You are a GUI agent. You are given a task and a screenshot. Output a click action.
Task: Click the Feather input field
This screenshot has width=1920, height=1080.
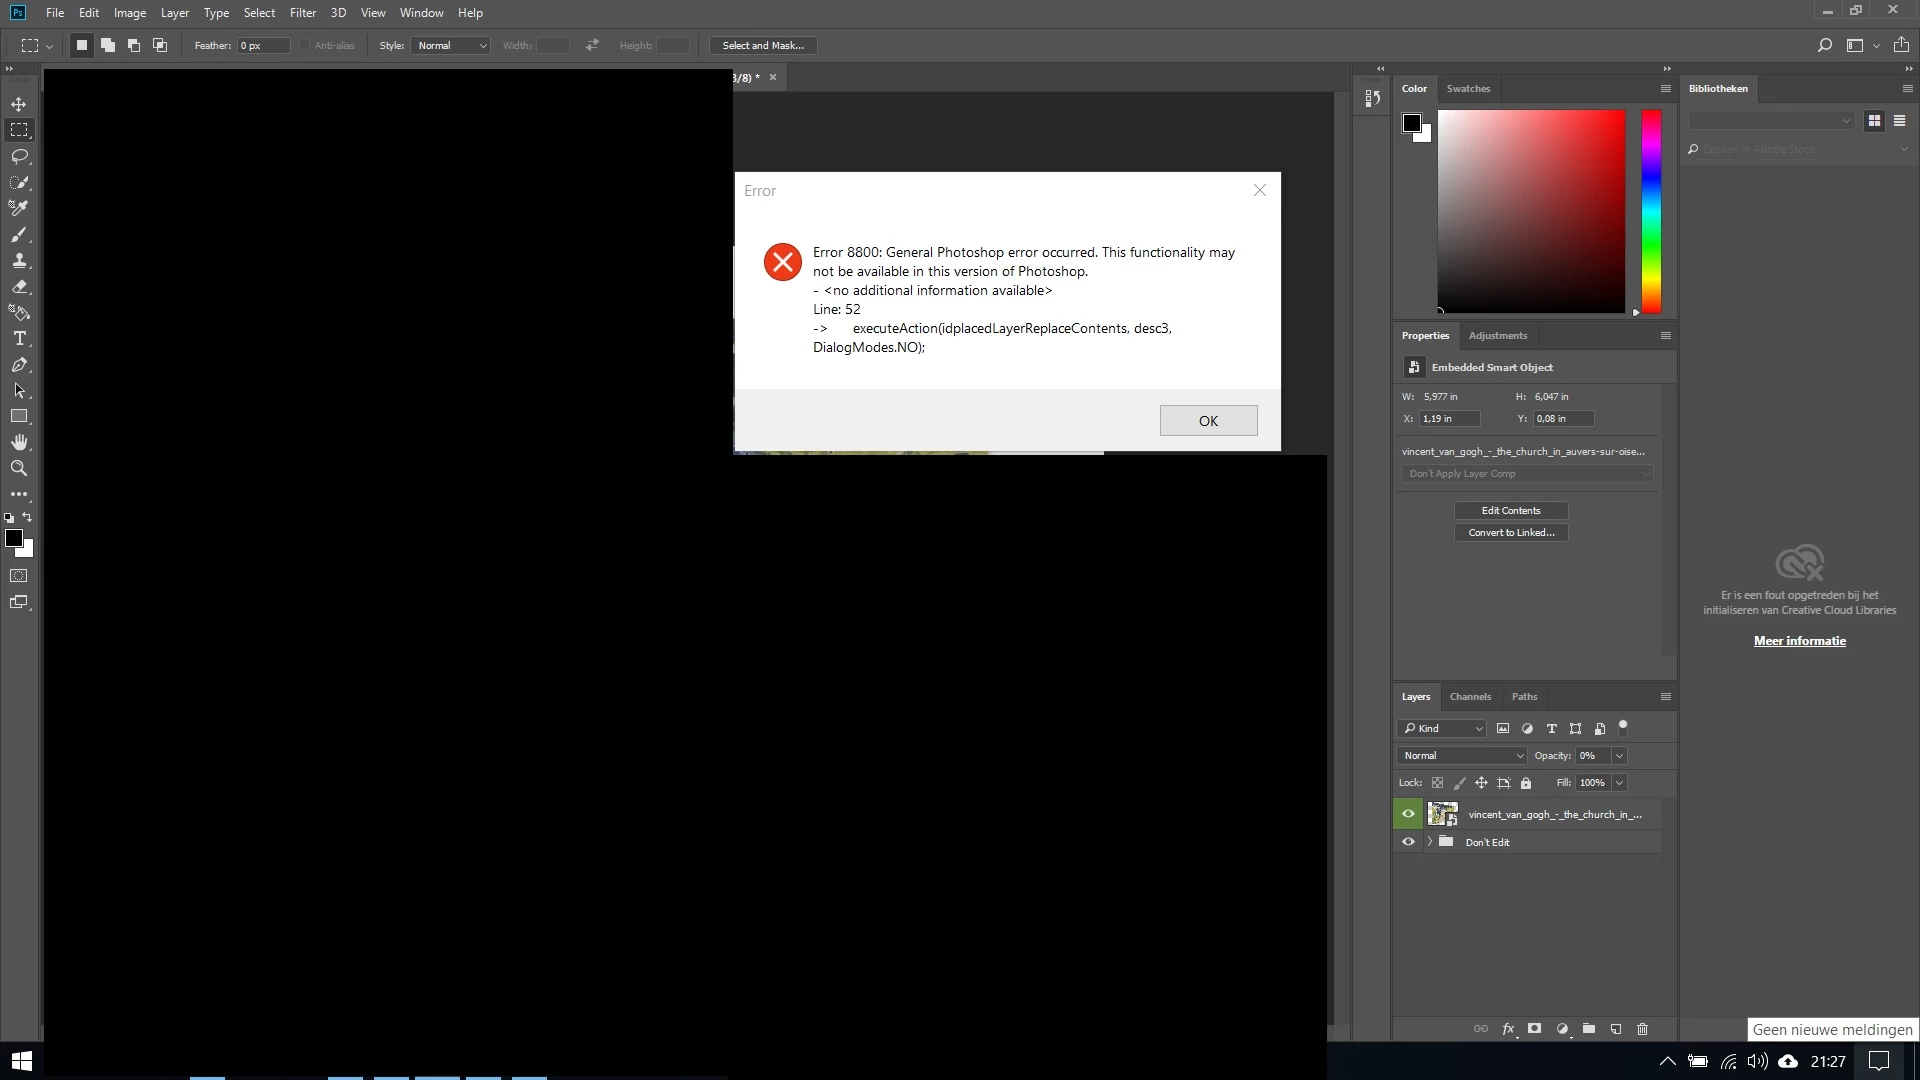262,46
